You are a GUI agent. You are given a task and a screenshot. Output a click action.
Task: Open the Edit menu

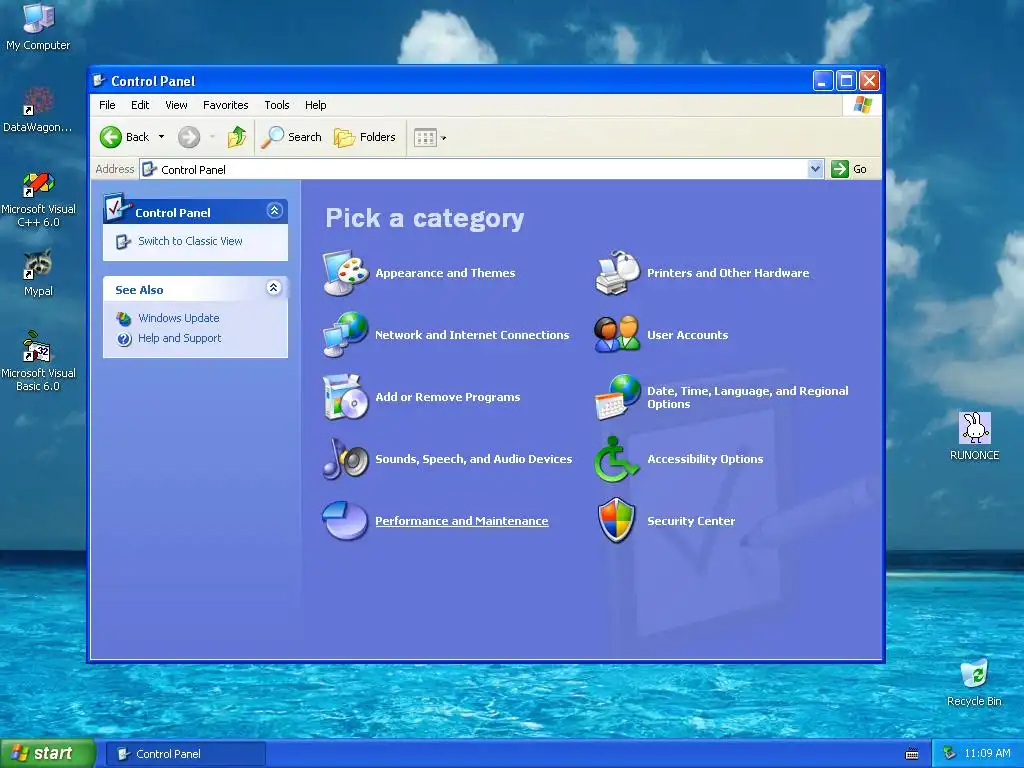(x=140, y=105)
